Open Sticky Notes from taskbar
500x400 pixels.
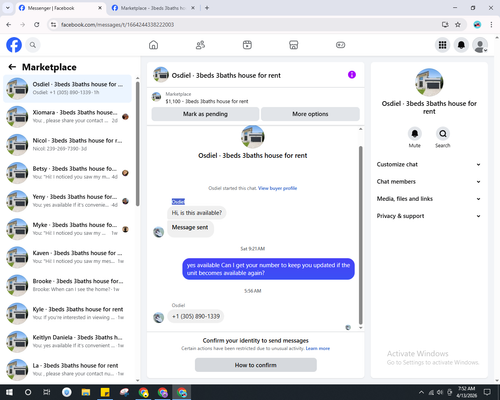click(105, 392)
